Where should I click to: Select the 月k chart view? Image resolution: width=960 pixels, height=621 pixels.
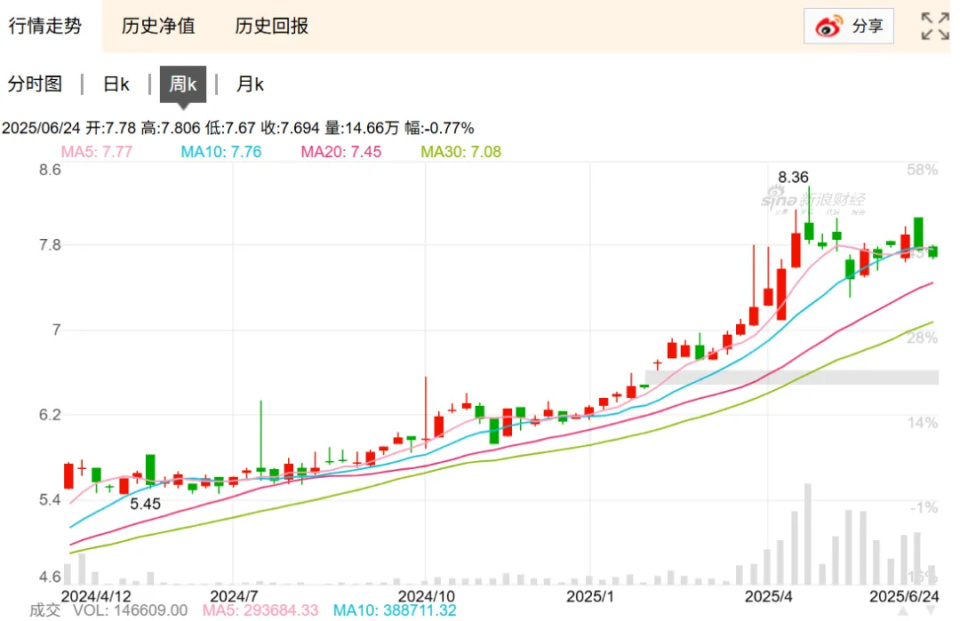tap(250, 84)
